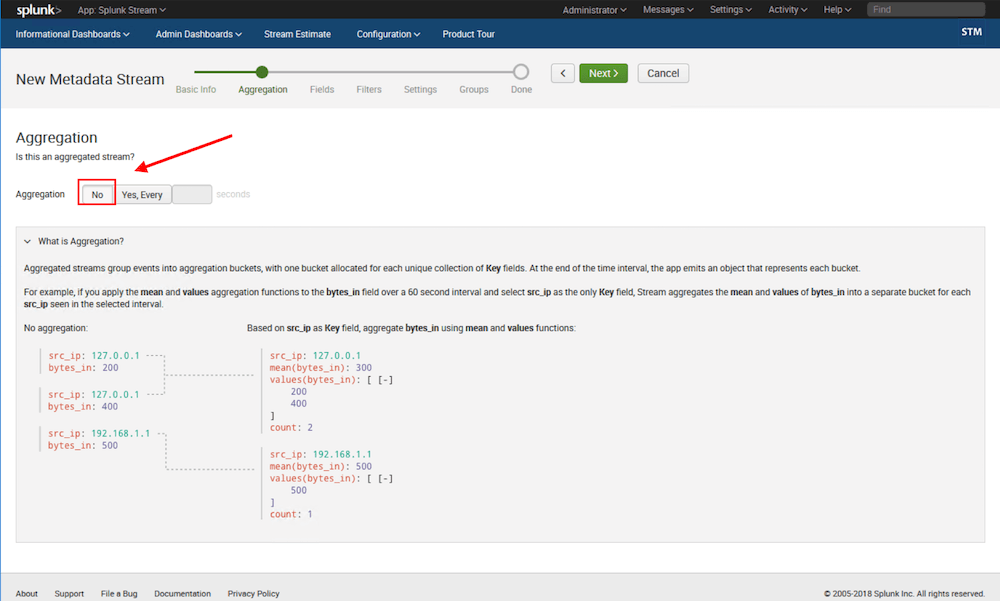This screenshot has height=601, width=1000.
Task: Click the 'count: 2' line
Action: pos(291,427)
